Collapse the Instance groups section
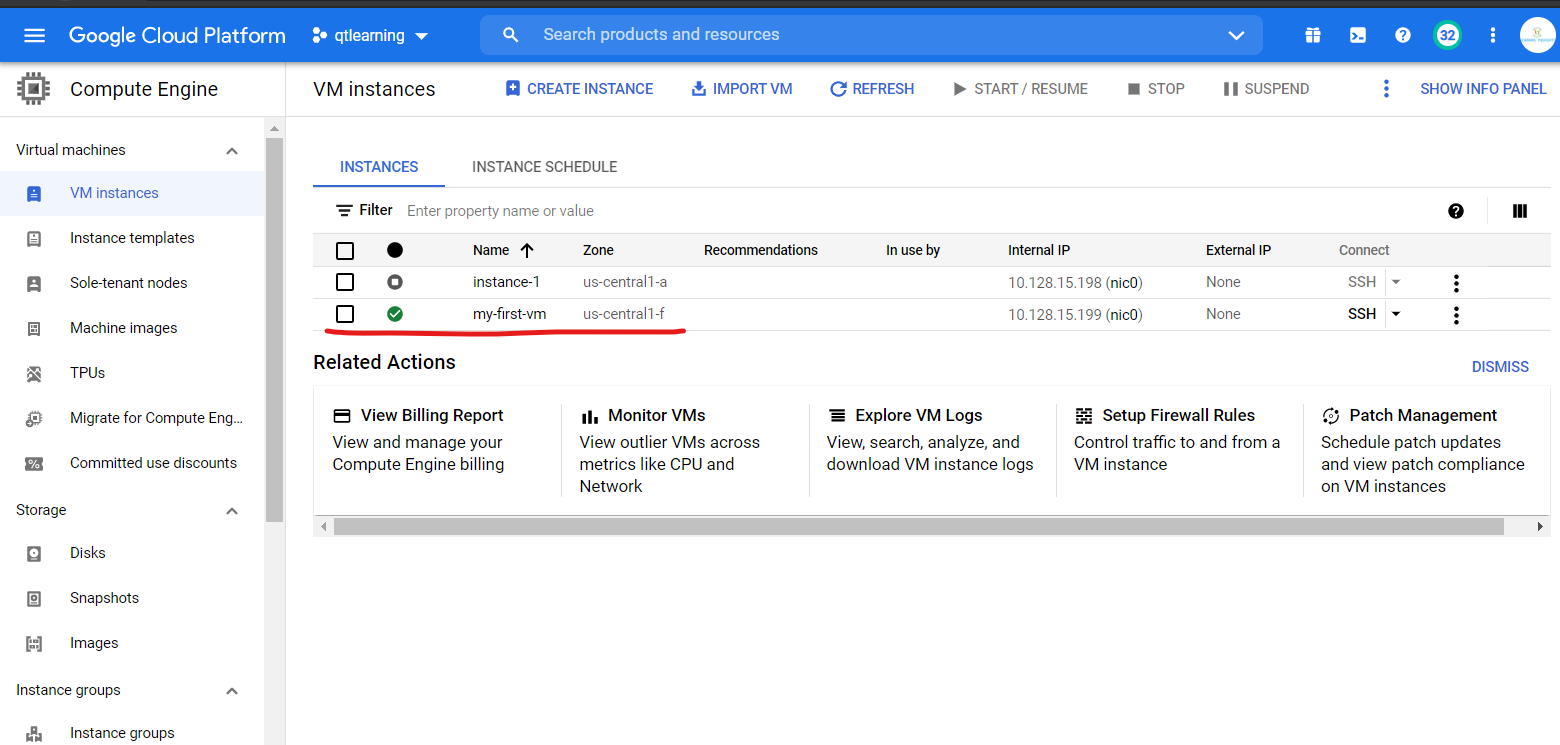This screenshot has height=745, width=1560. coord(232,691)
